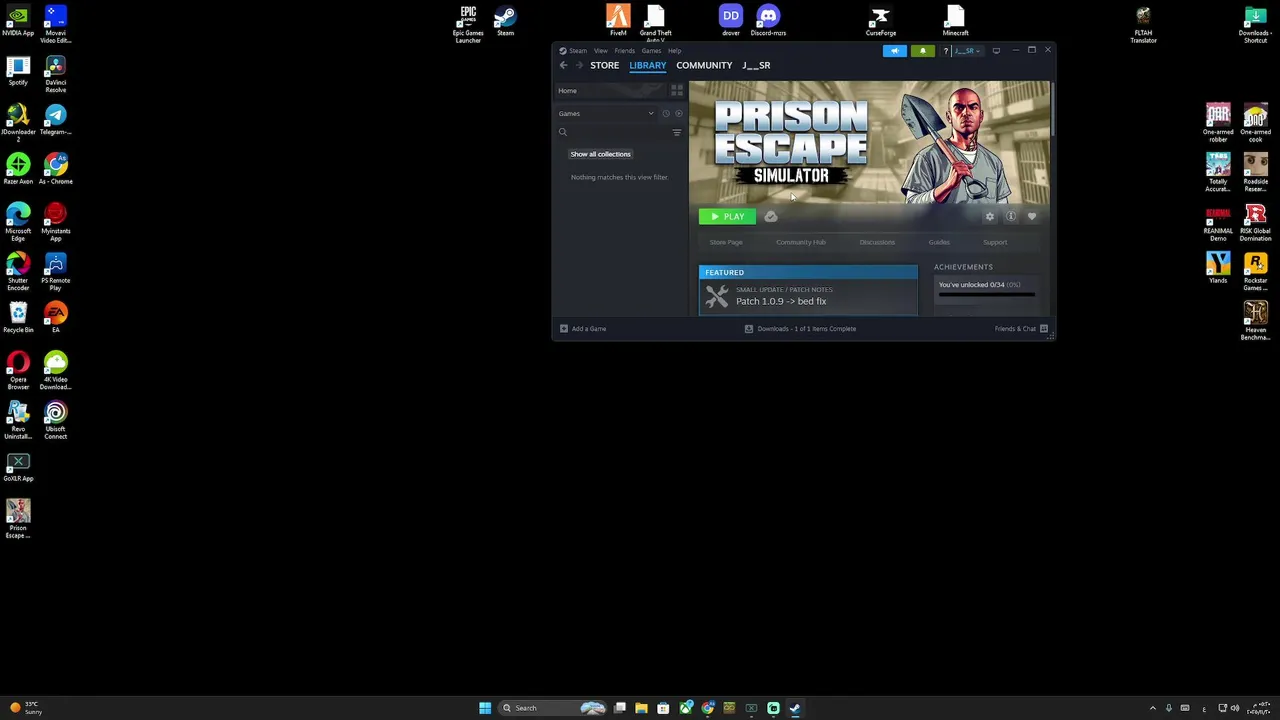Open the Friends & Chat icon
The image size is (1280, 720).
click(1044, 328)
